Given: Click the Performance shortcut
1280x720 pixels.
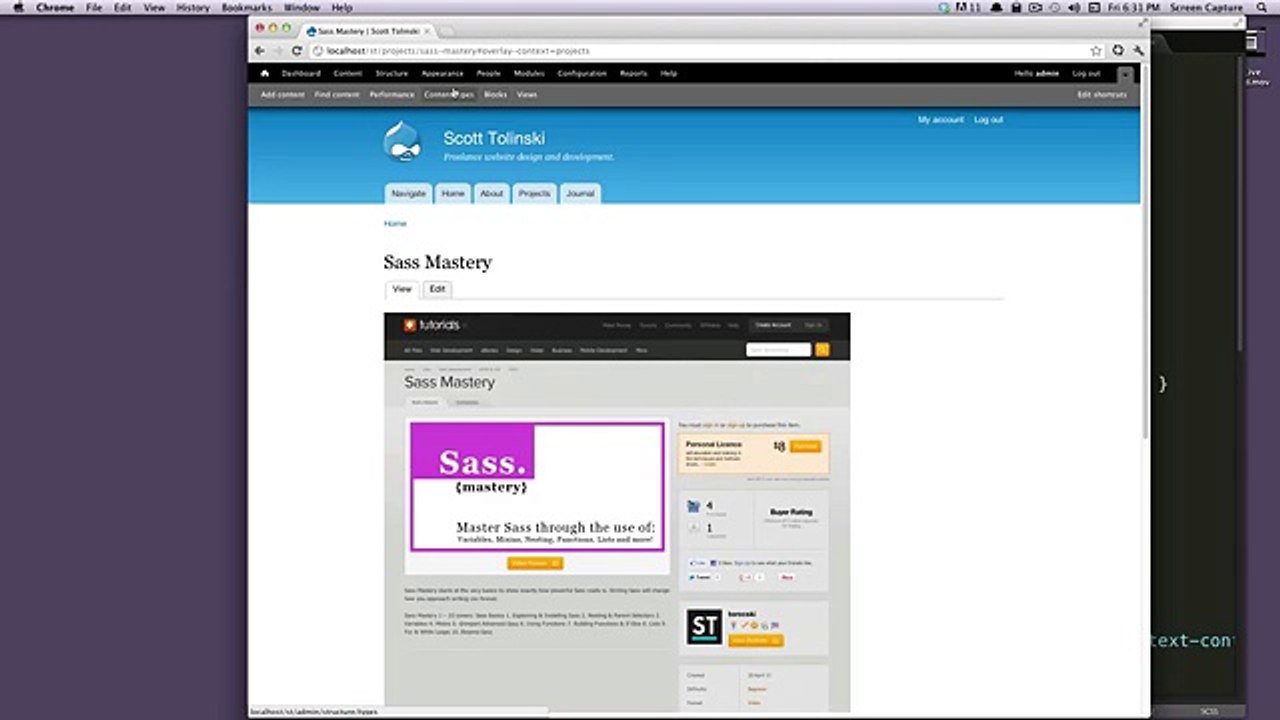Looking at the screenshot, I should click(x=392, y=95).
